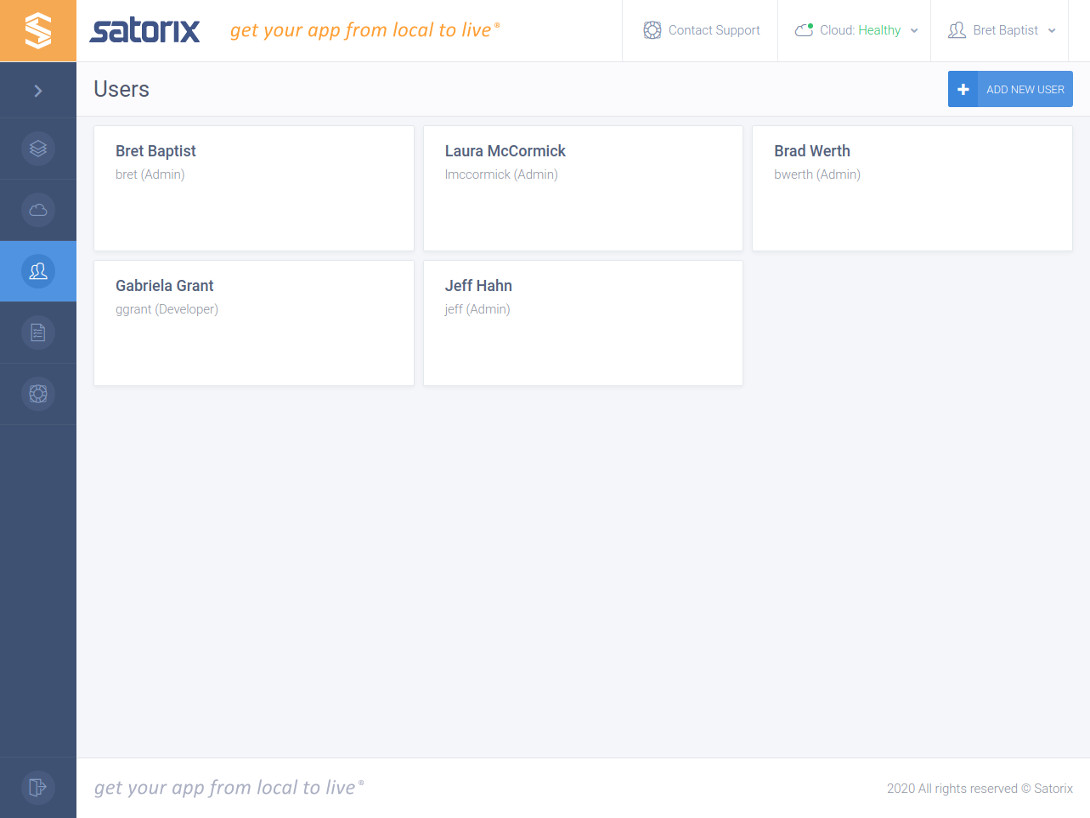Click the logout icon at sidebar bottom
1090x818 pixels.
point(38,788)
